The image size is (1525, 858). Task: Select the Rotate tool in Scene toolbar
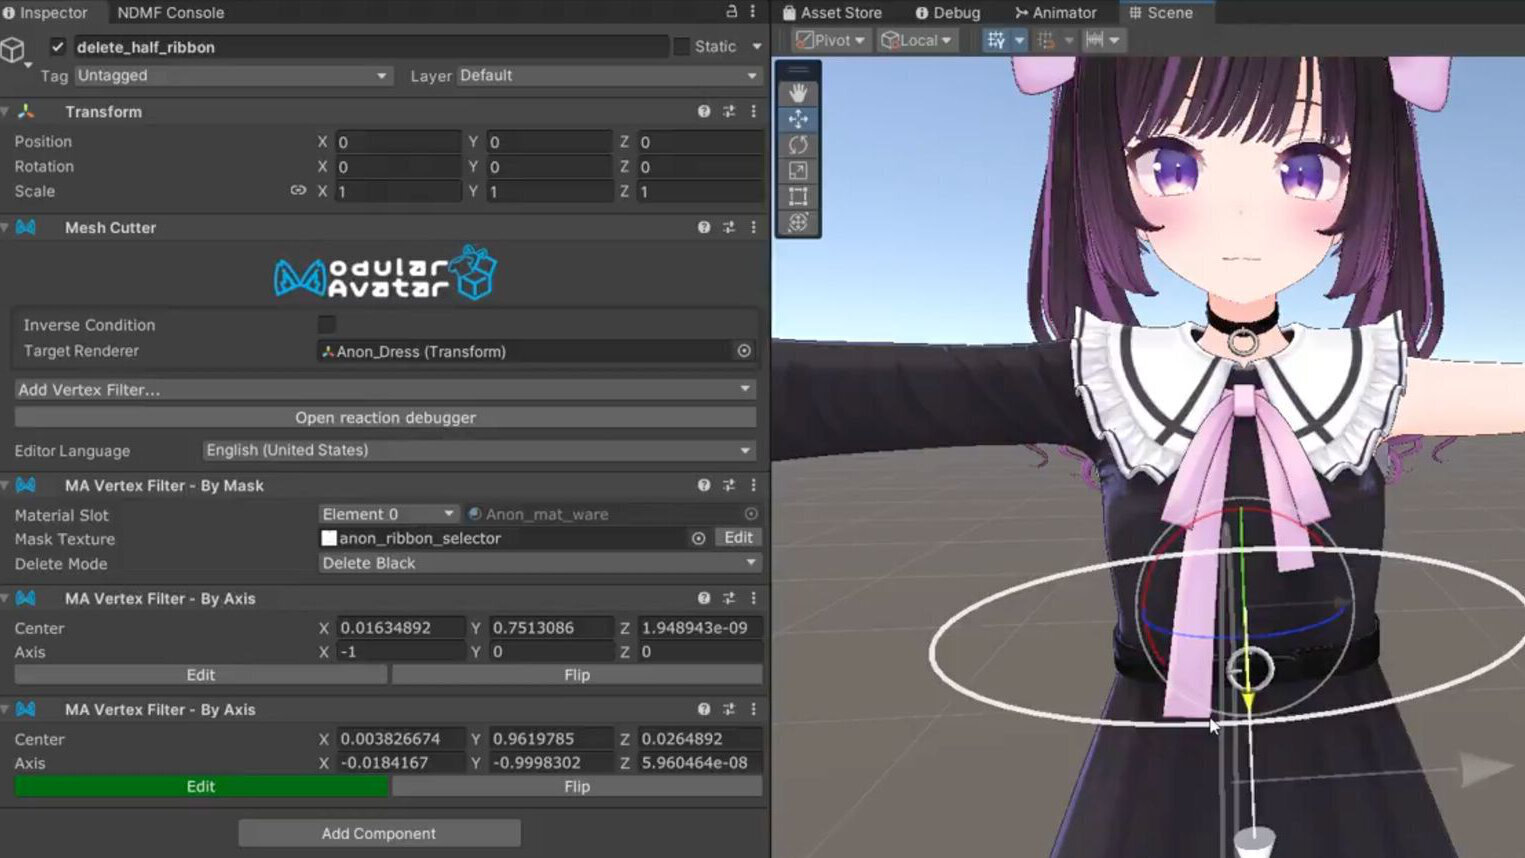pyautogui.click(x=798, y=145)
